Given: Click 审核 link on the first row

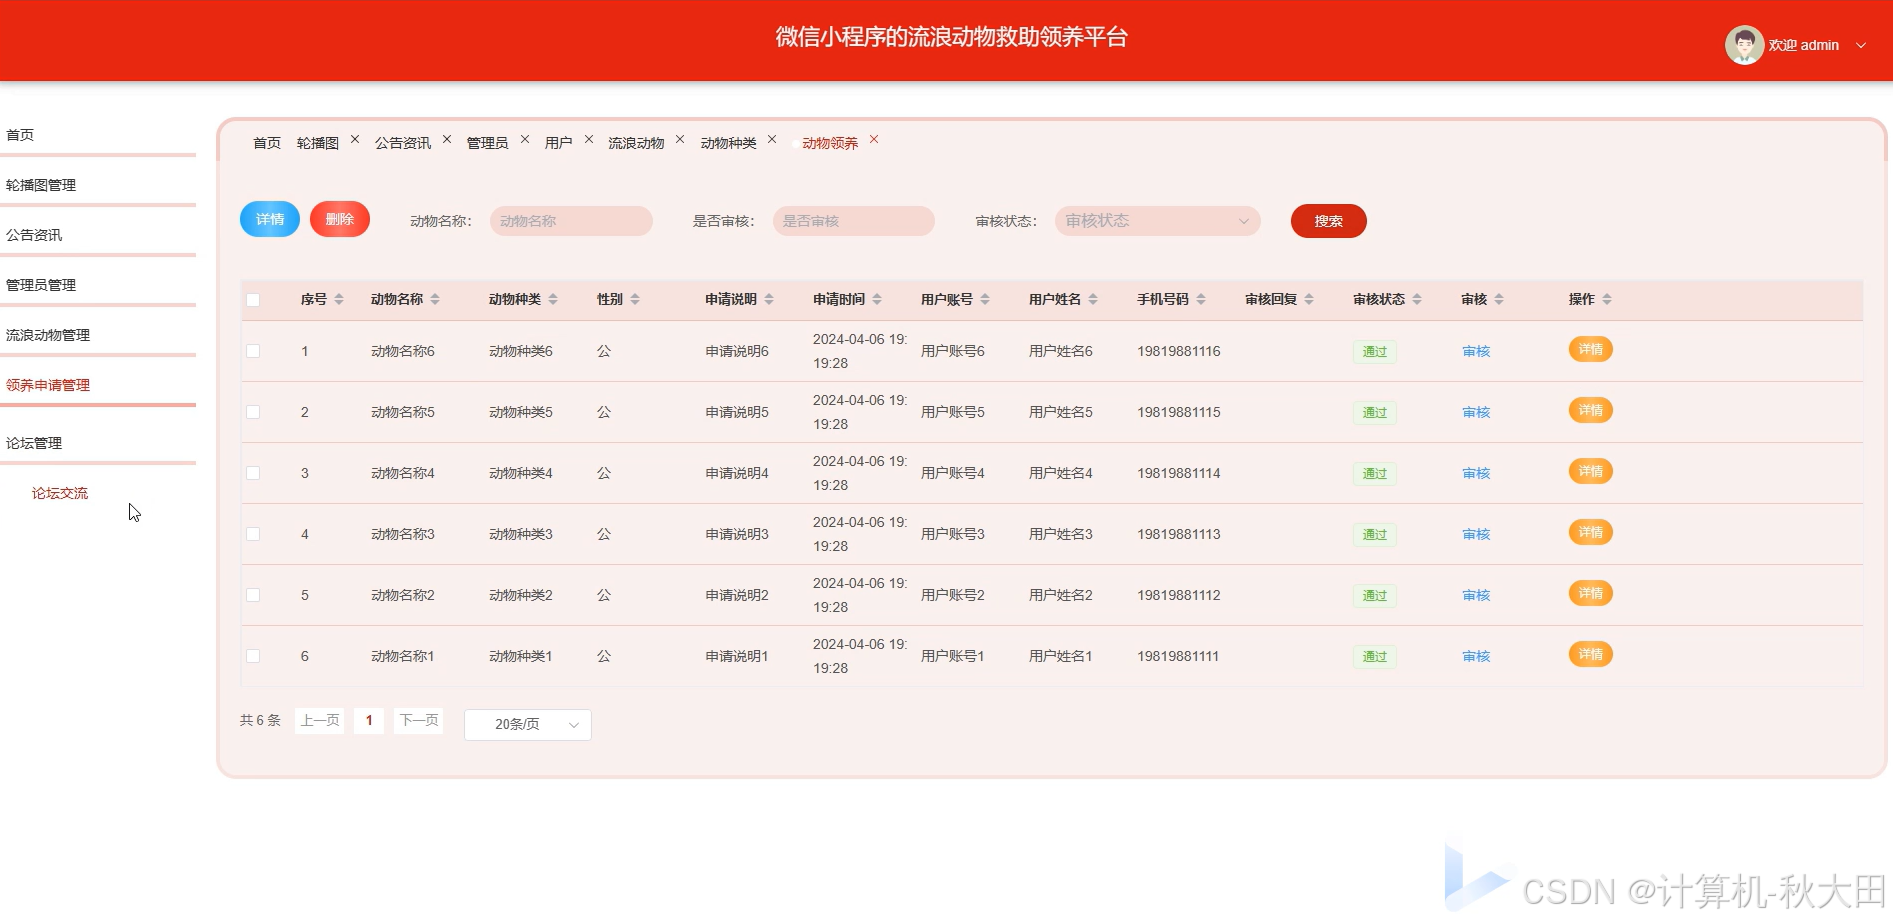Looking at the screenshot, I should 1475,351.
